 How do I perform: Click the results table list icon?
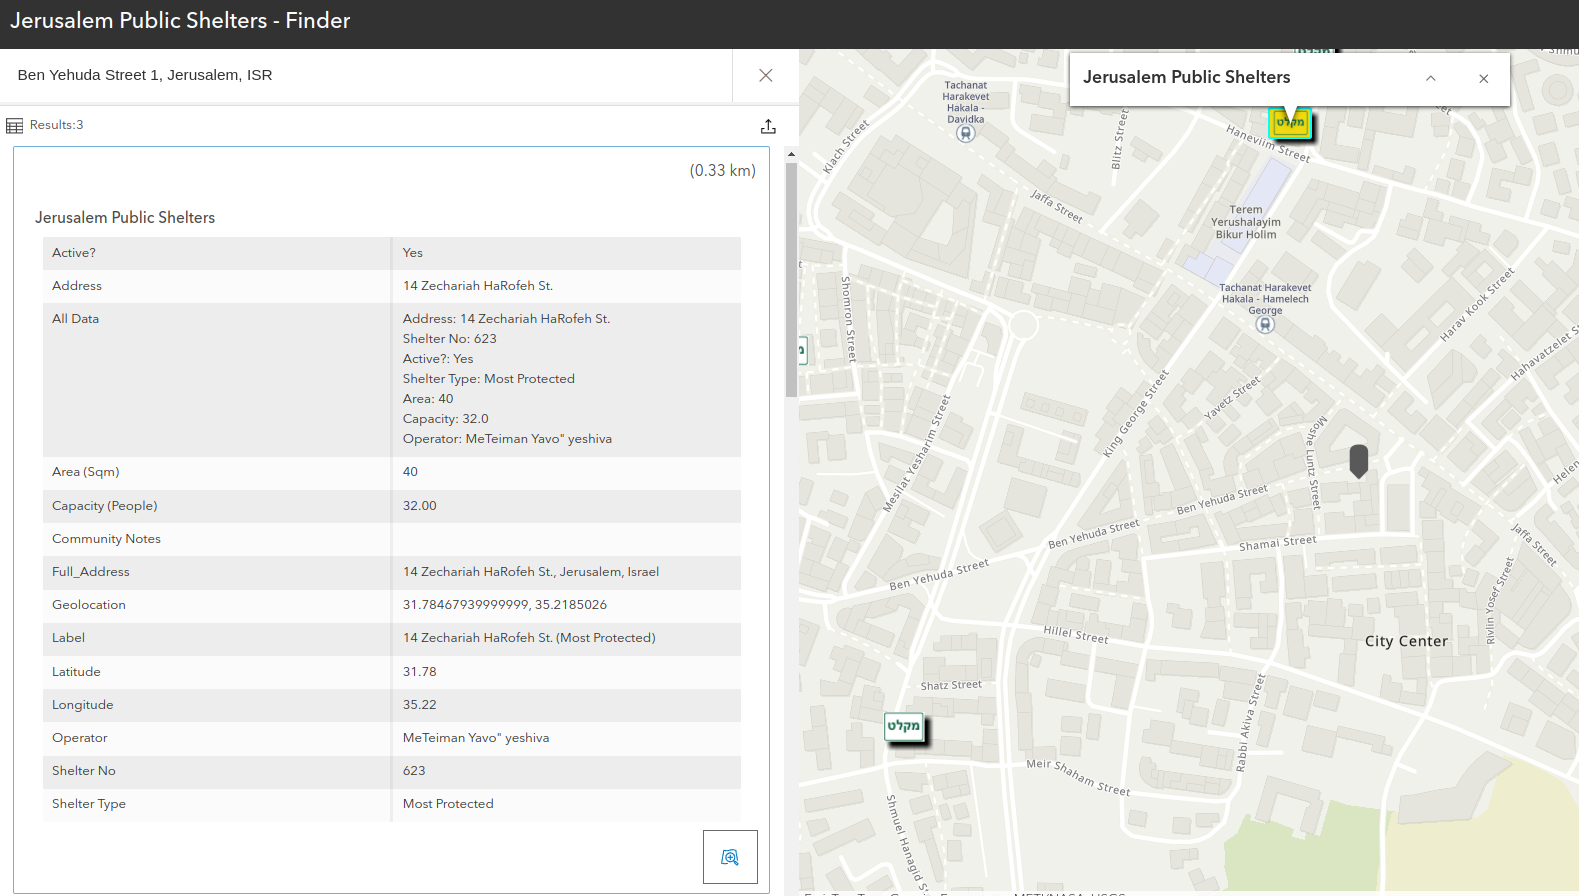(14, 126)
